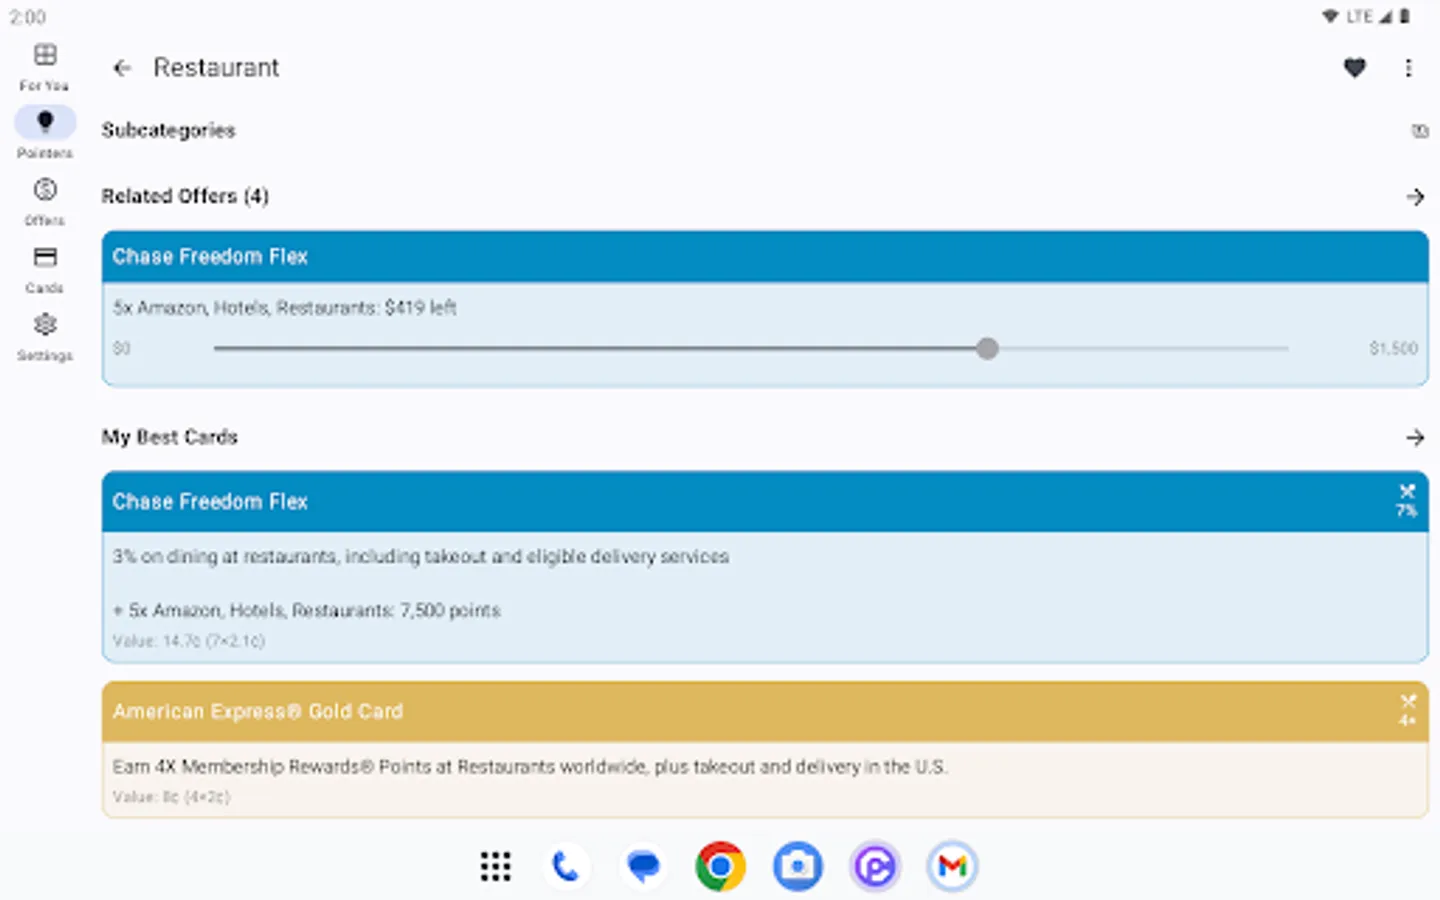Open the three-dot overflow menu
The height and width of the screenshot is (900, 1440).
[1408, 68]
